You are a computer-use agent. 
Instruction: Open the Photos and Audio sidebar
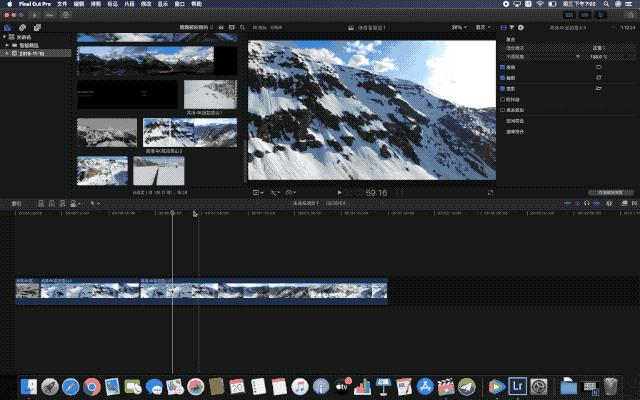(21, 27)
